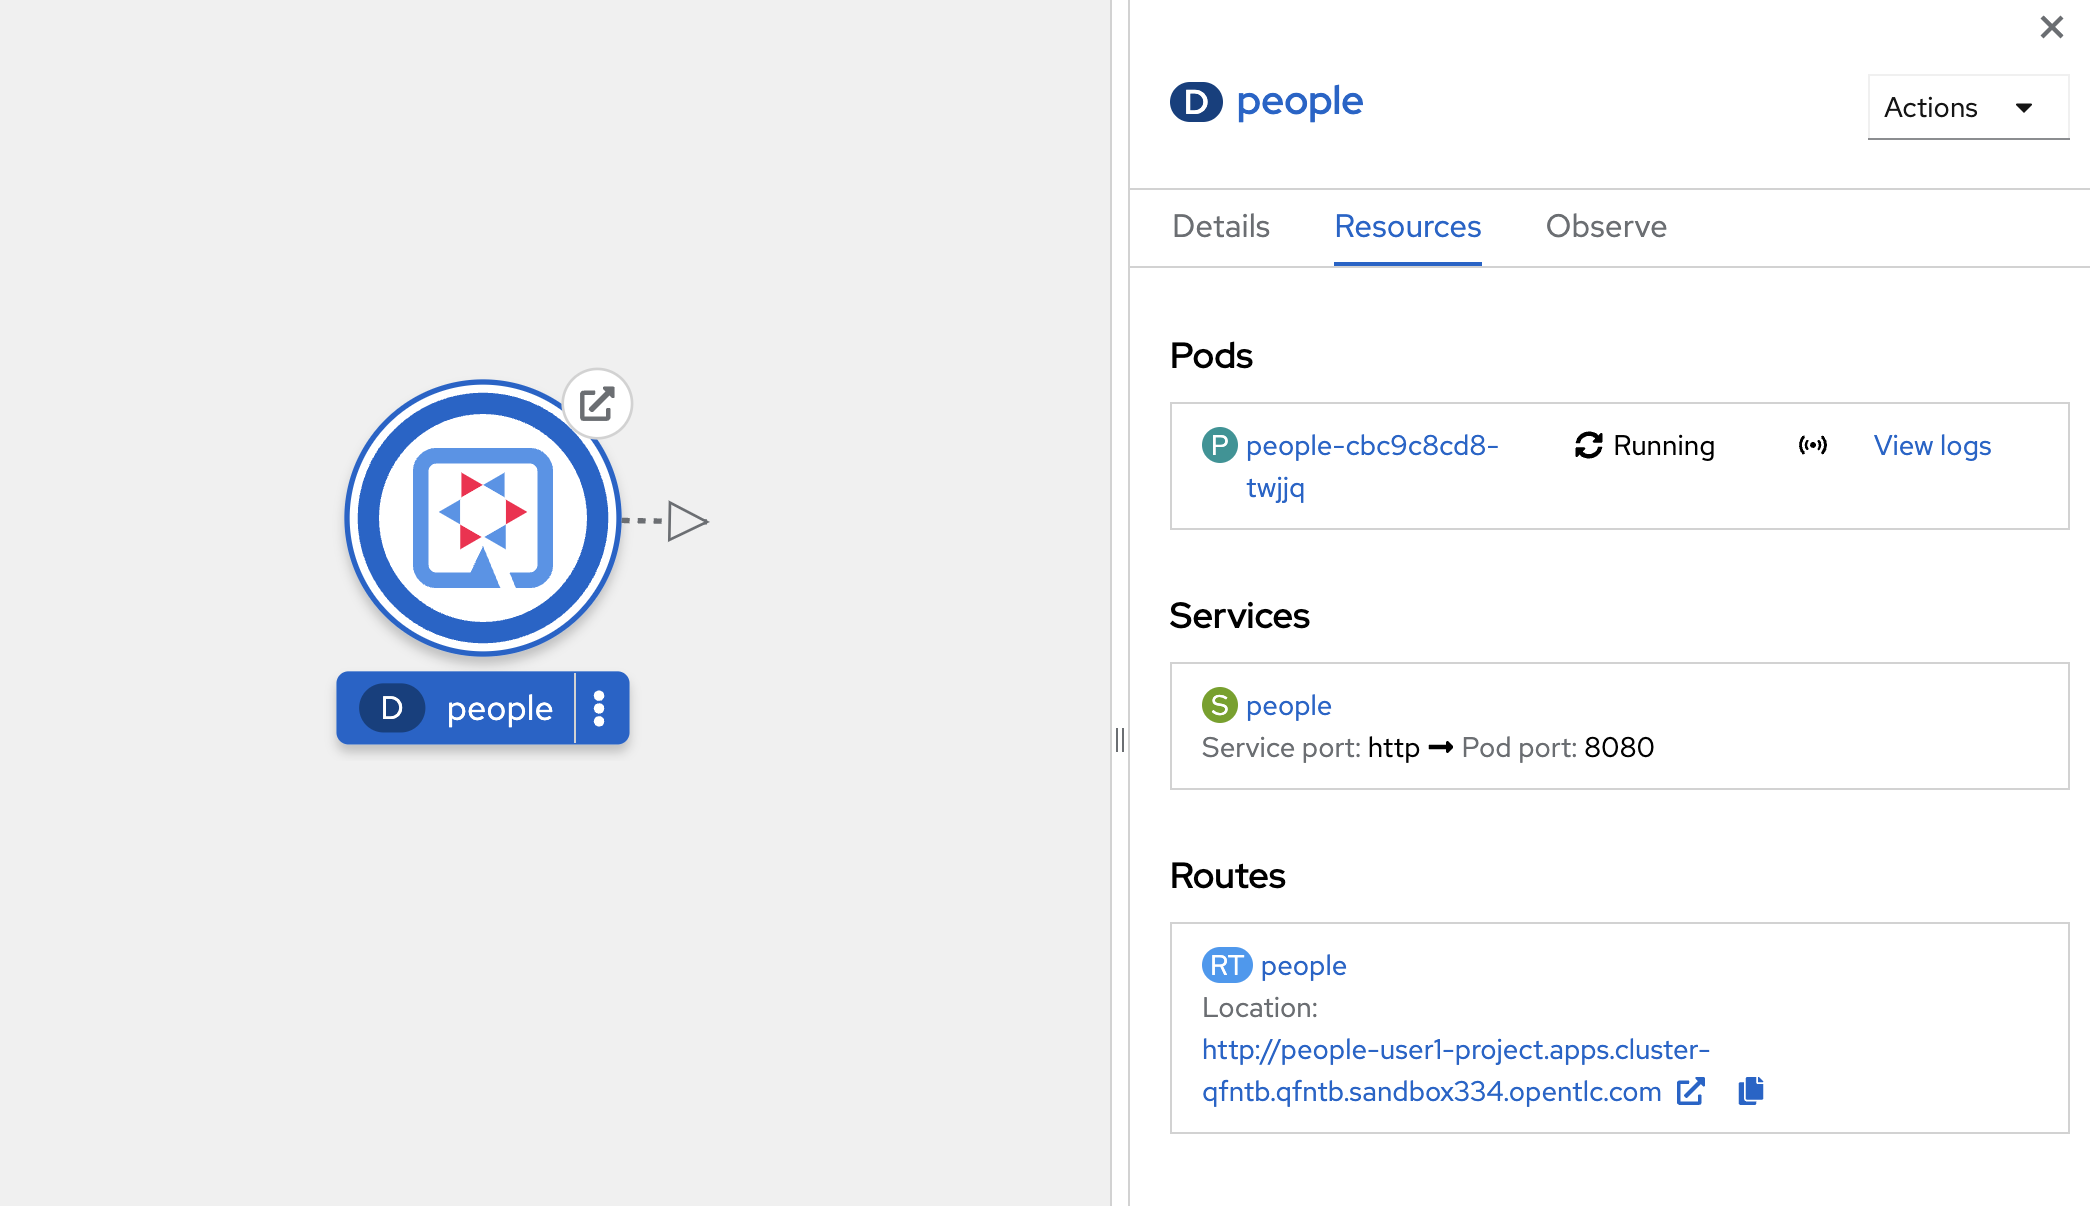Click the RT badge in the Routes section

pyautogui.click(x=1226, y=965)
